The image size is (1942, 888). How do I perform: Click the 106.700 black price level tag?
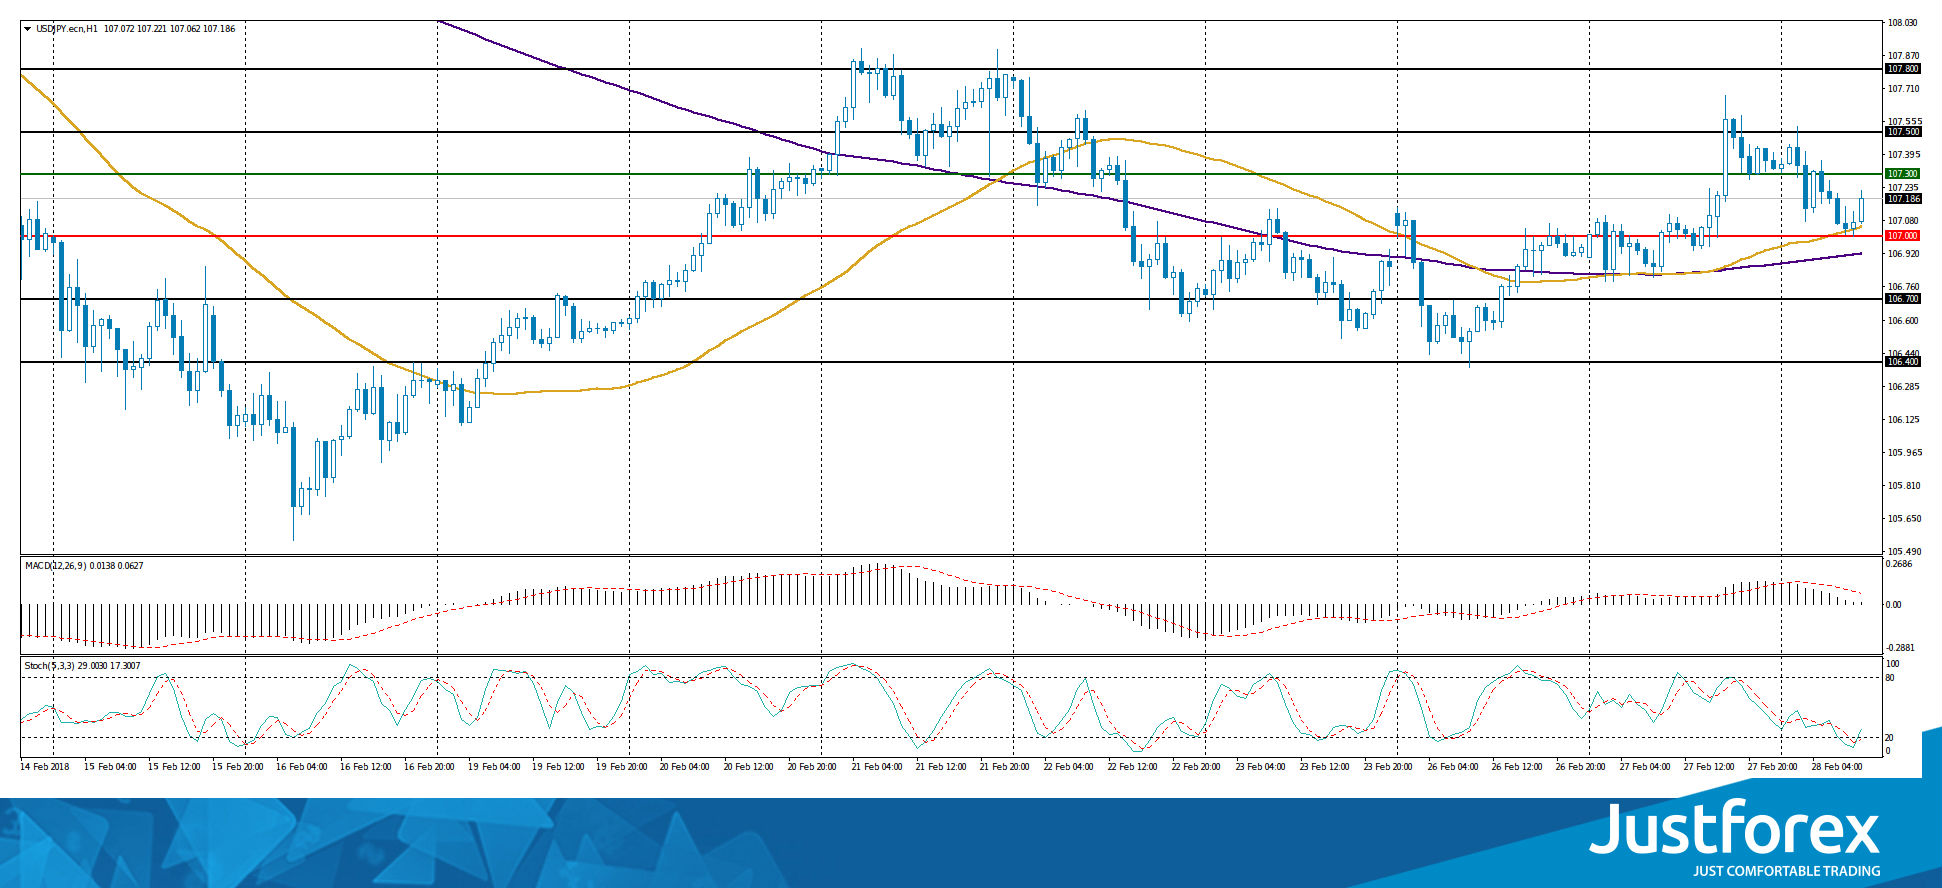pyautogui.click(x=1902, y=299)
